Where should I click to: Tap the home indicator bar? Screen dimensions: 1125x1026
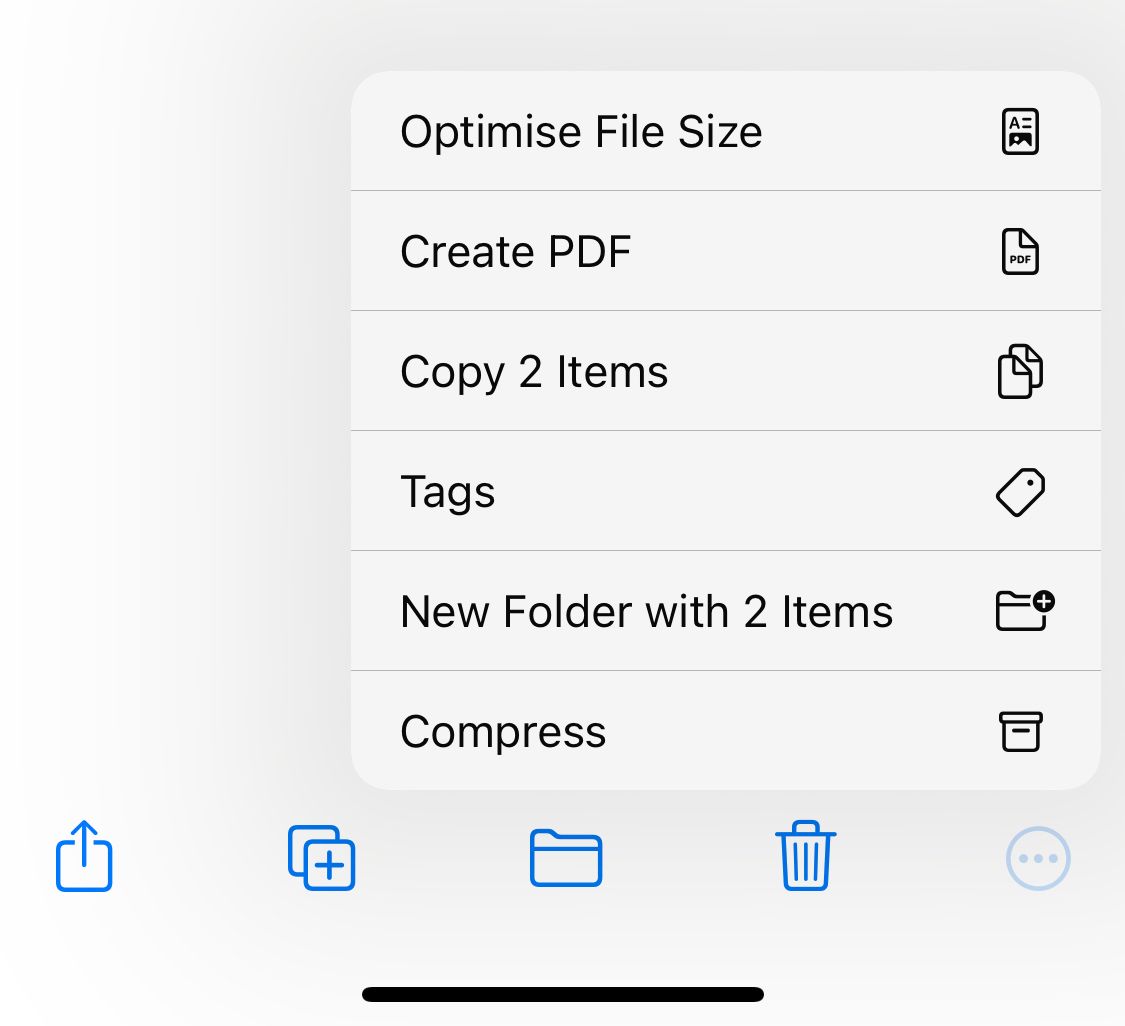[562, 993]
